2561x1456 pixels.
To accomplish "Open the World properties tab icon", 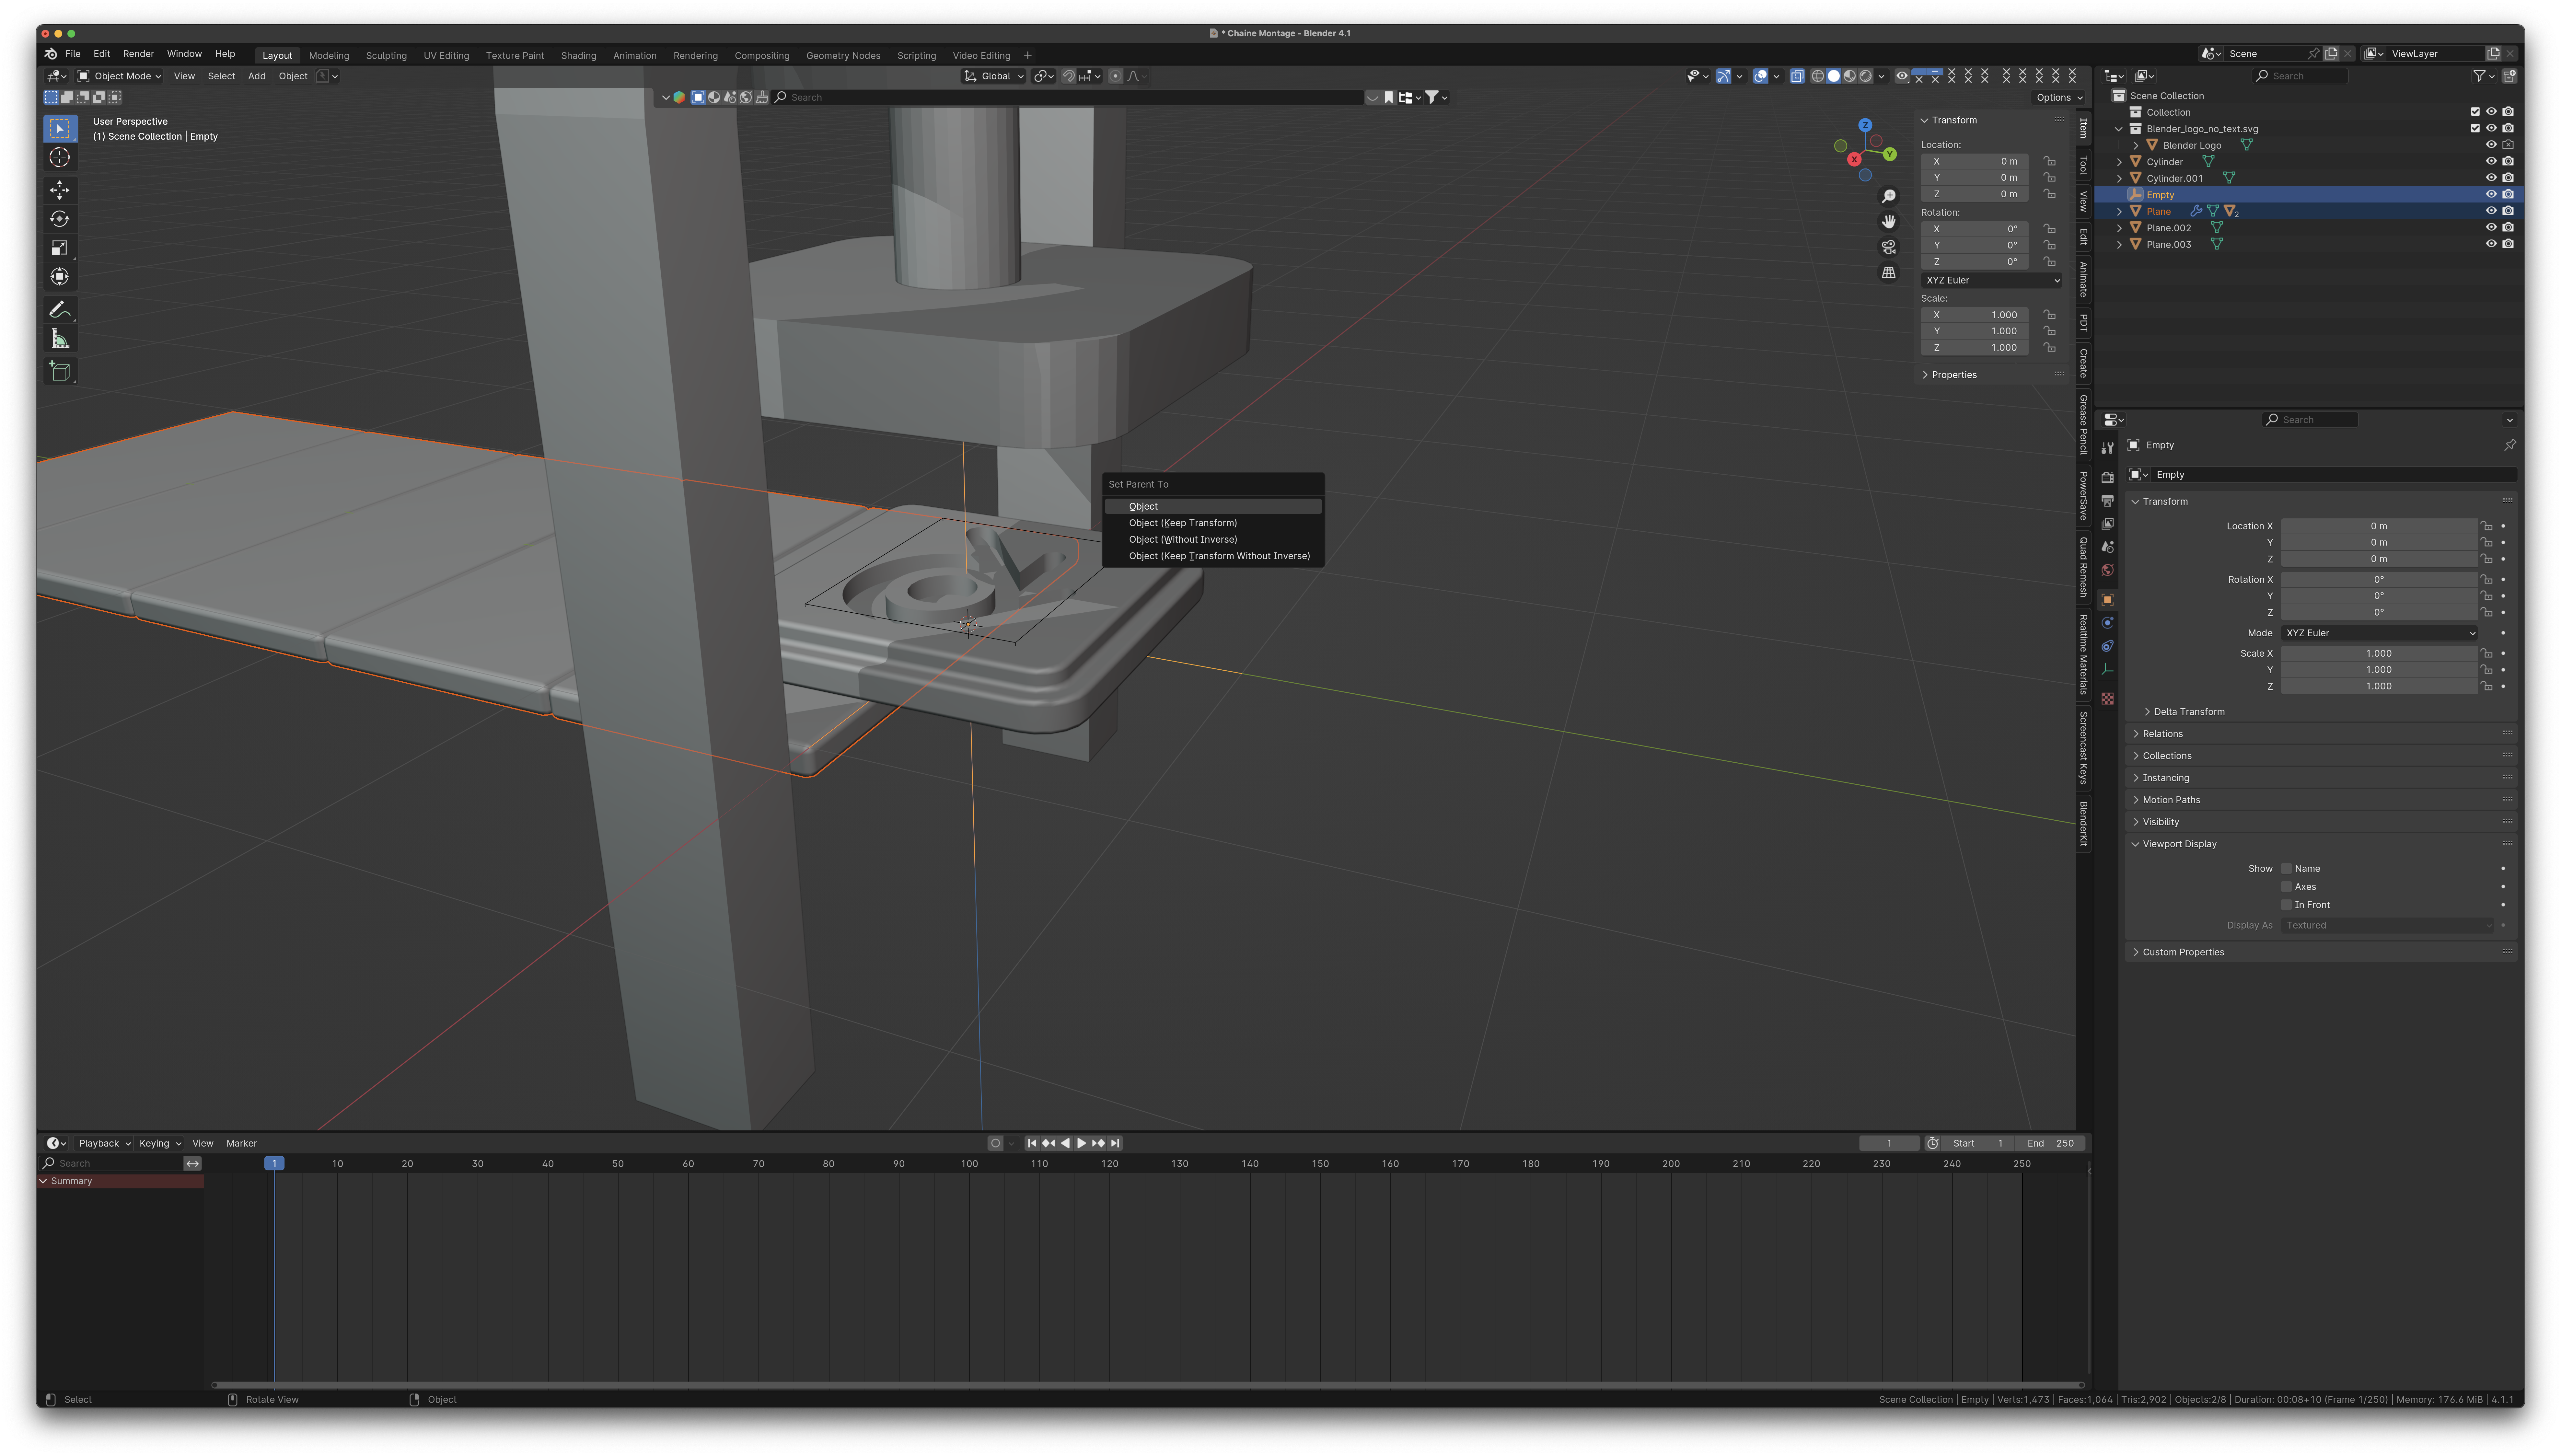I will pyautogui.click(x=2107, y=570).
